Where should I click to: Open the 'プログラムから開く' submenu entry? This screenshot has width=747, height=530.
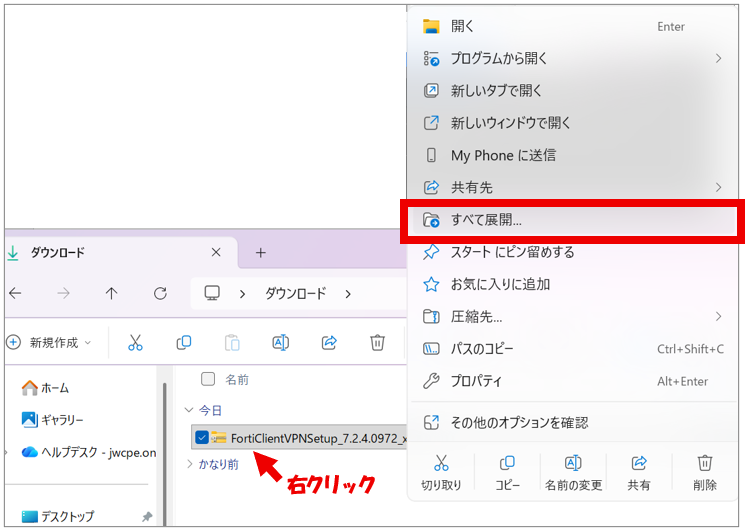[x=573, y=59]
